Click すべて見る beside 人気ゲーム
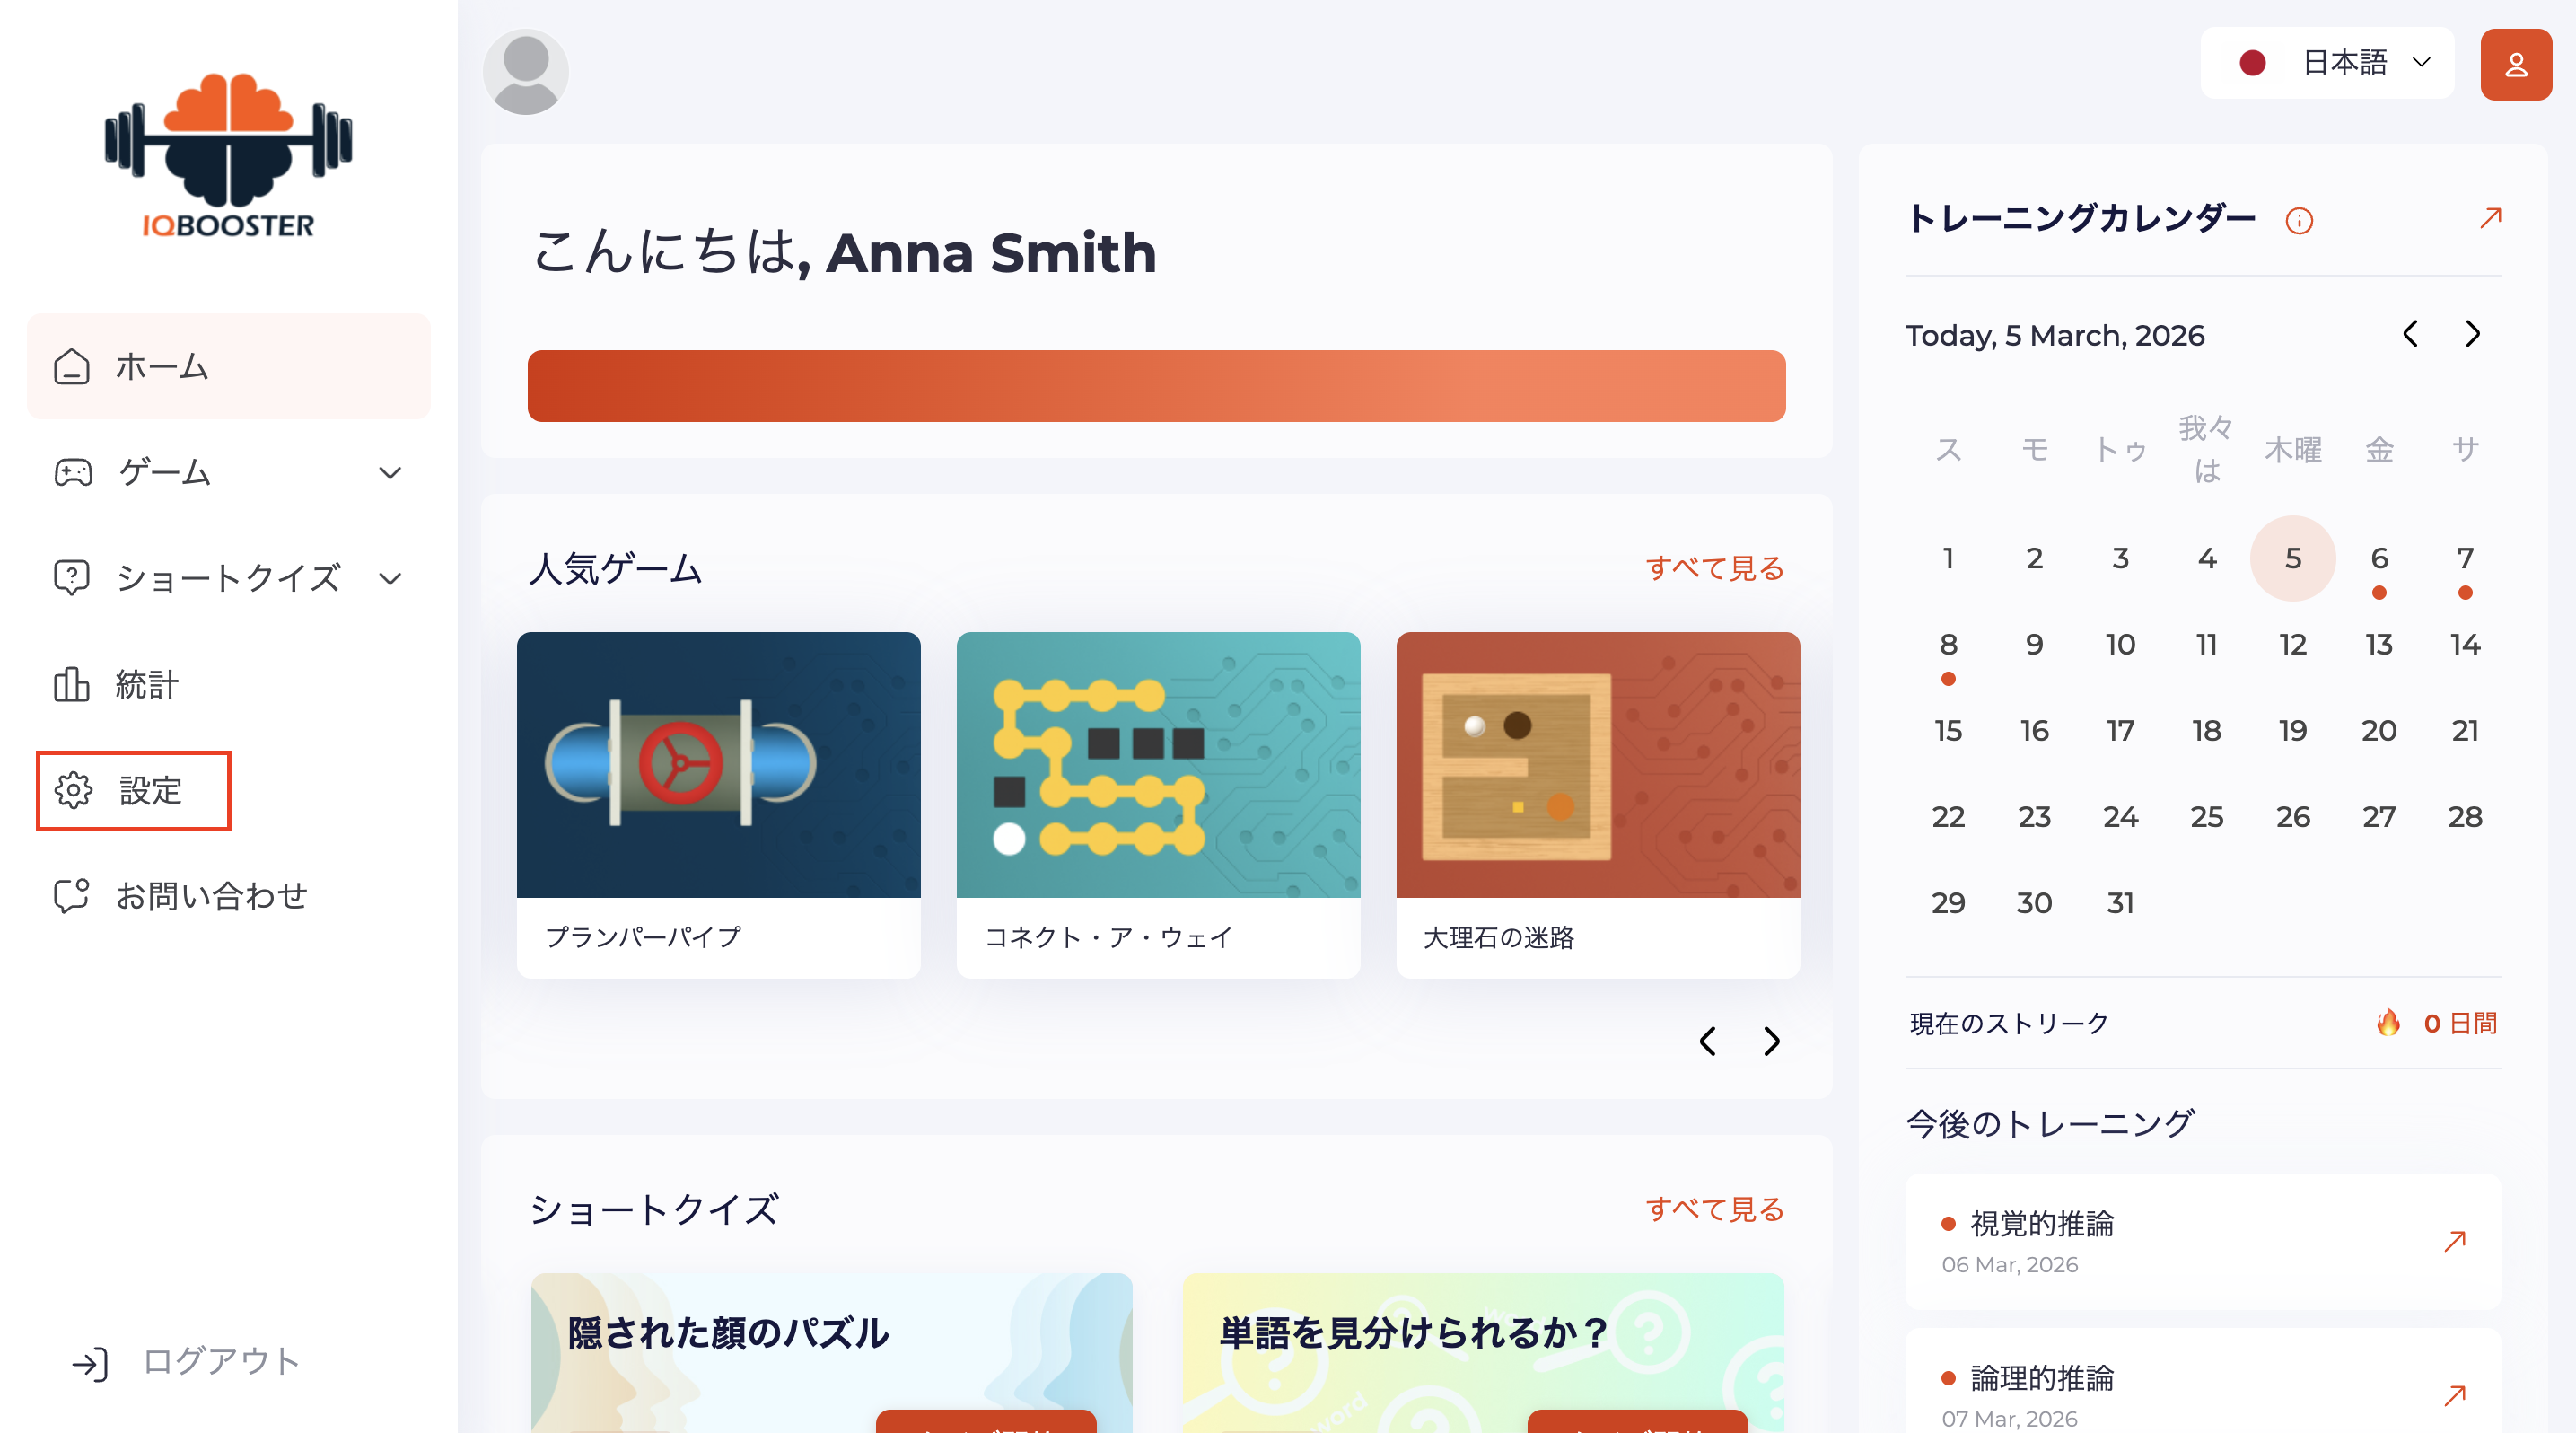2576x1433 pixels. (x=1714, y=568)
